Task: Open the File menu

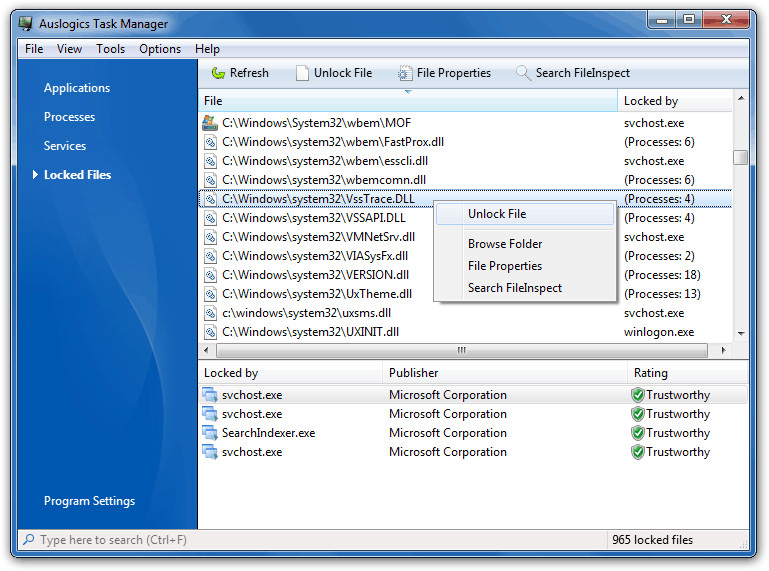Action: click(34, 49)
